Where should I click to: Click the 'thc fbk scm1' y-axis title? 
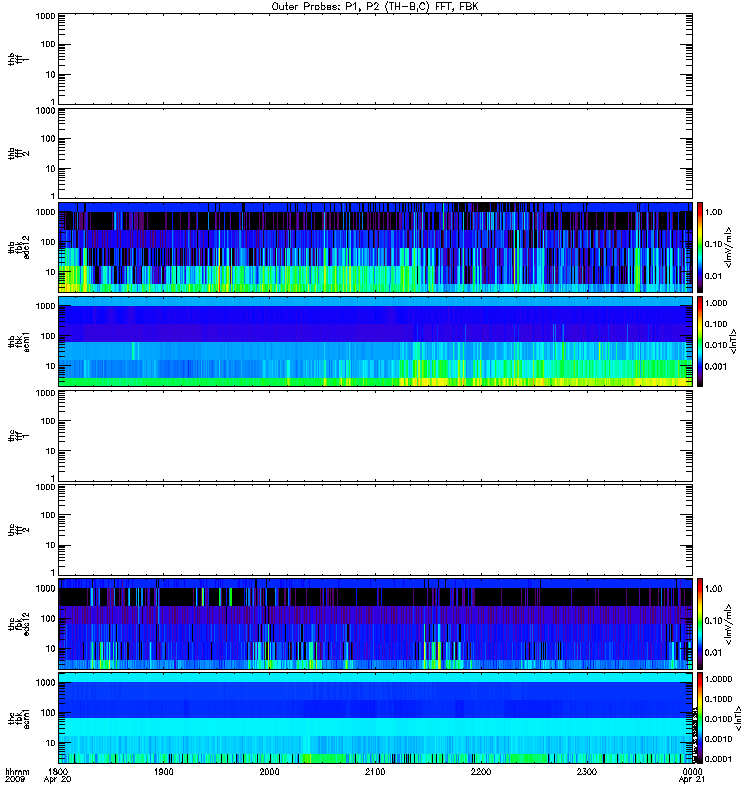tap(18, 718)
